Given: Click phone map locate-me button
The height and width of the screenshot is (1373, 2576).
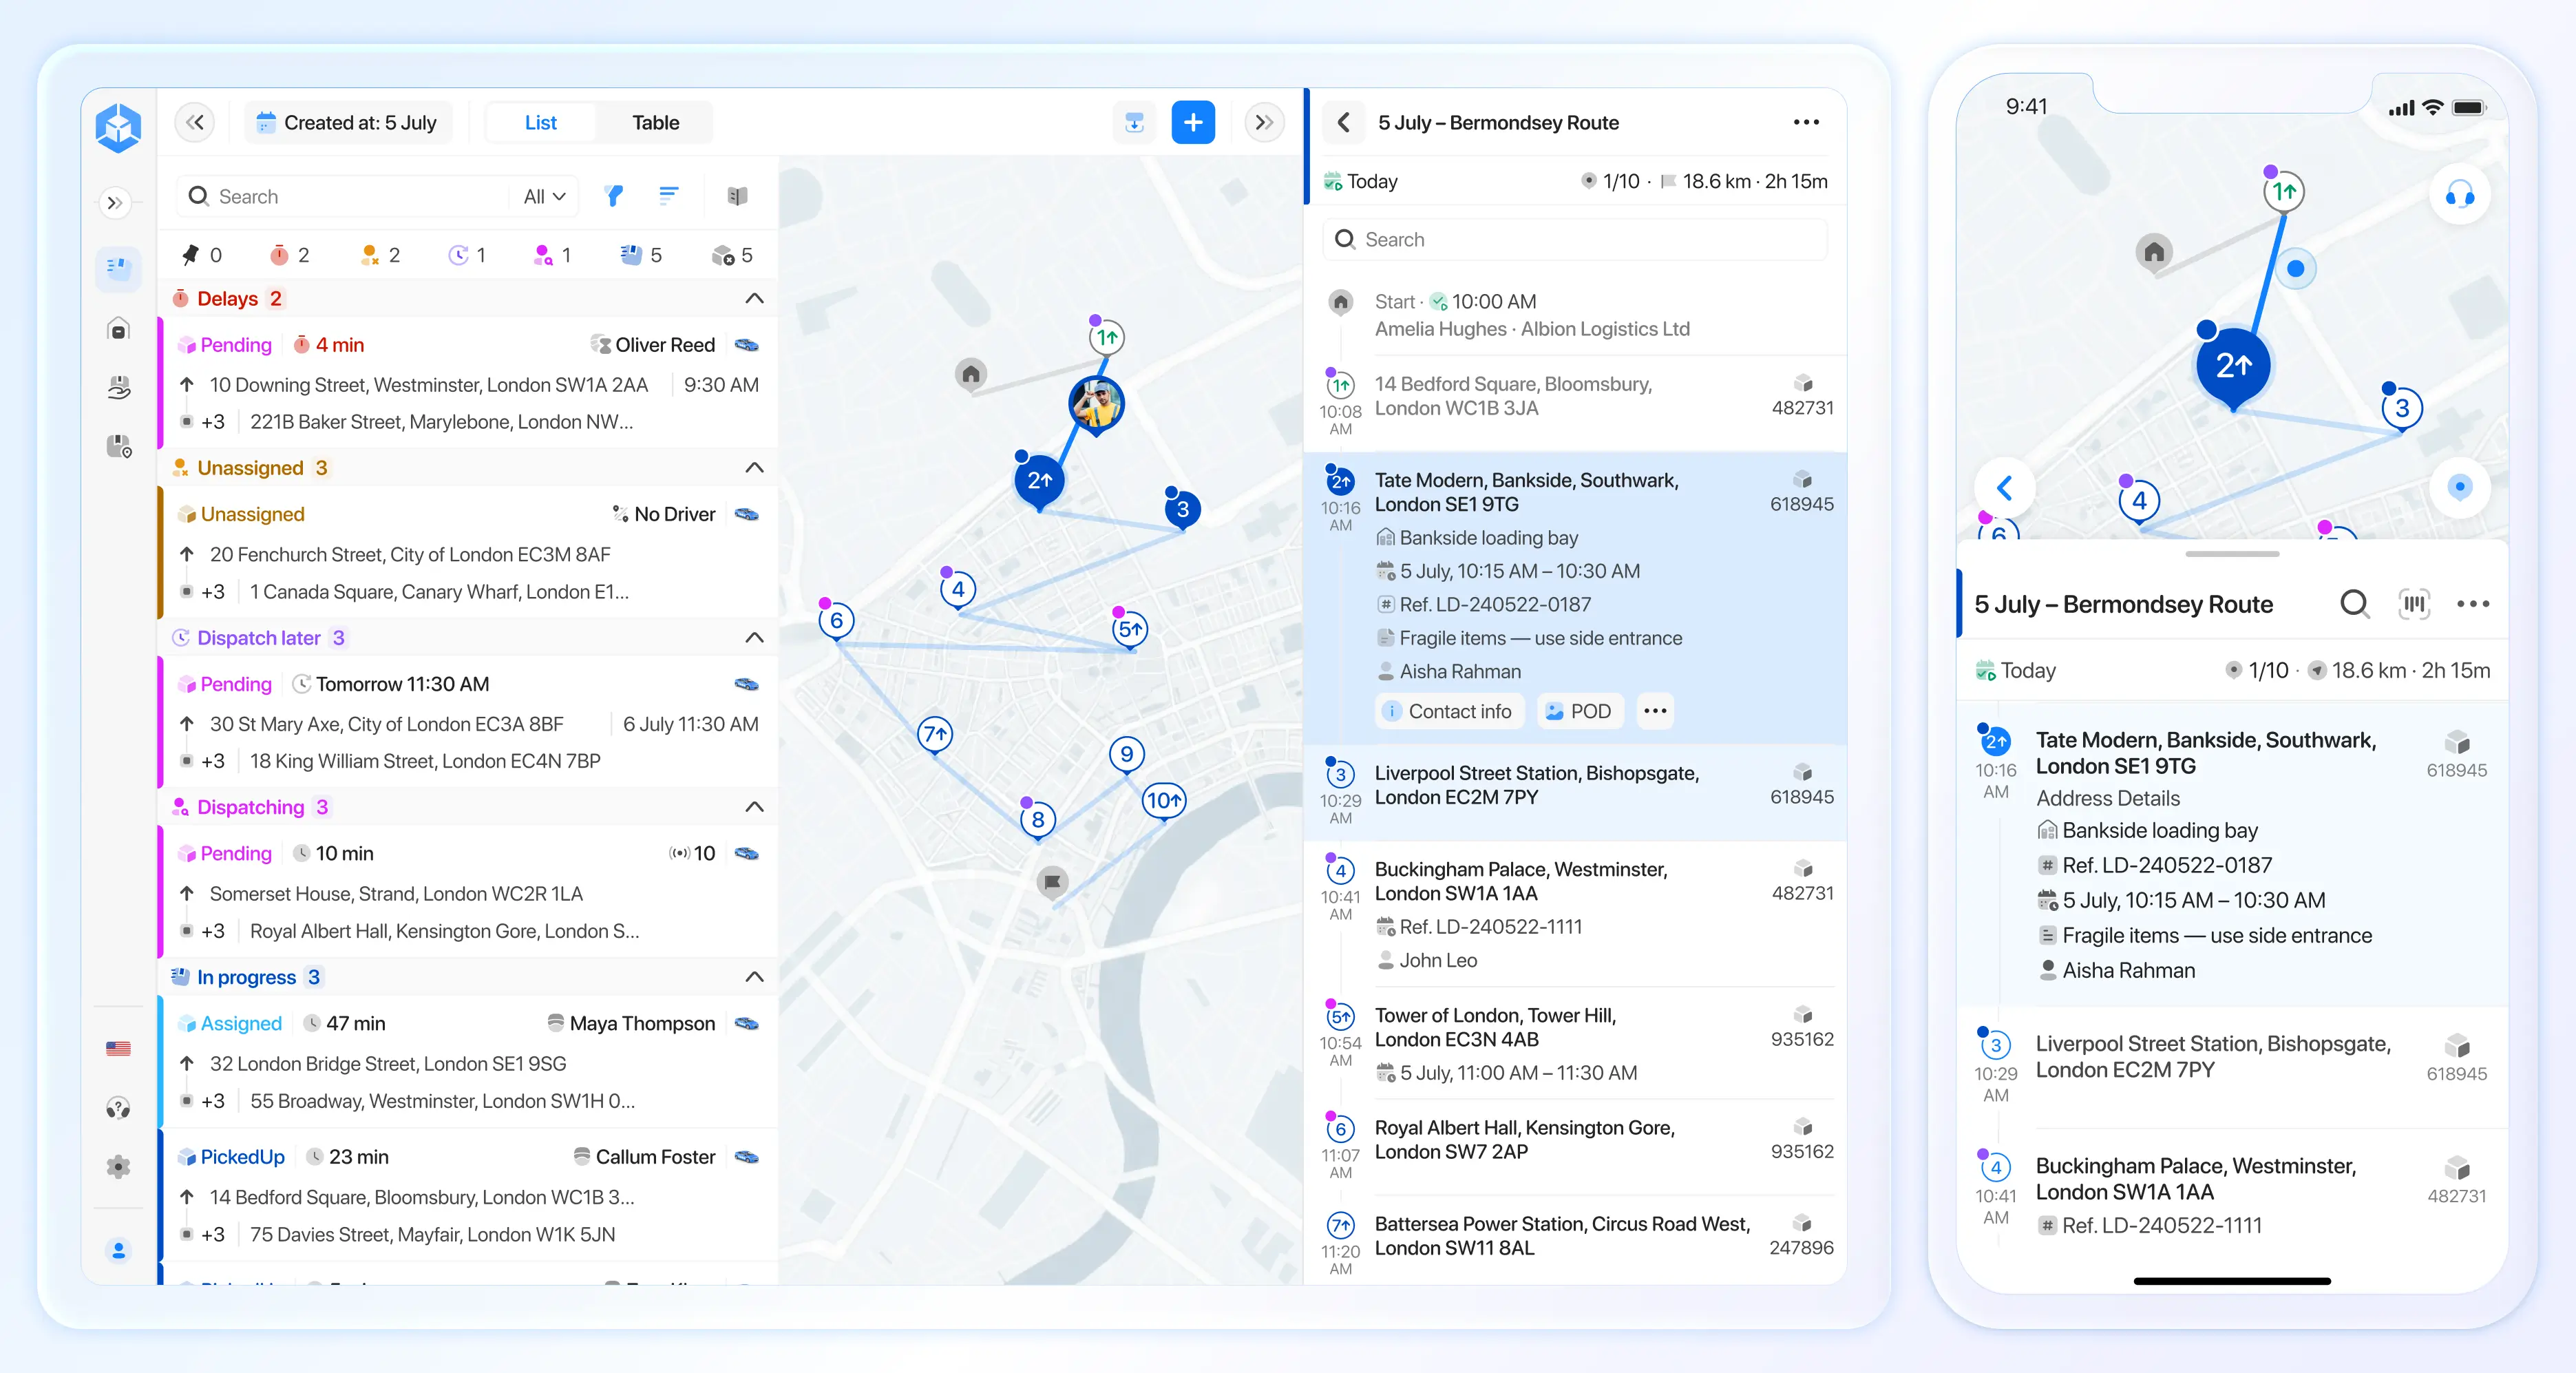Looking at the screenshot, I should pyautogui.click(x=2459, y=487).
